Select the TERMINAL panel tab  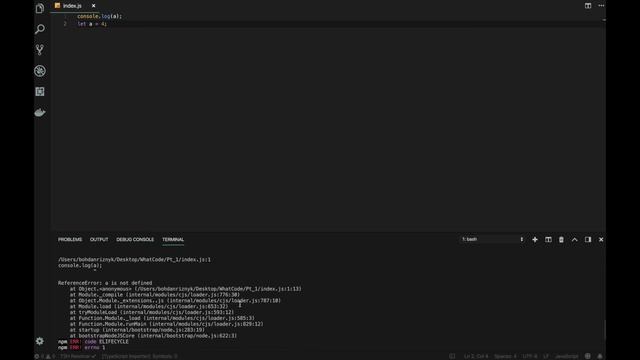coord(173,240)
